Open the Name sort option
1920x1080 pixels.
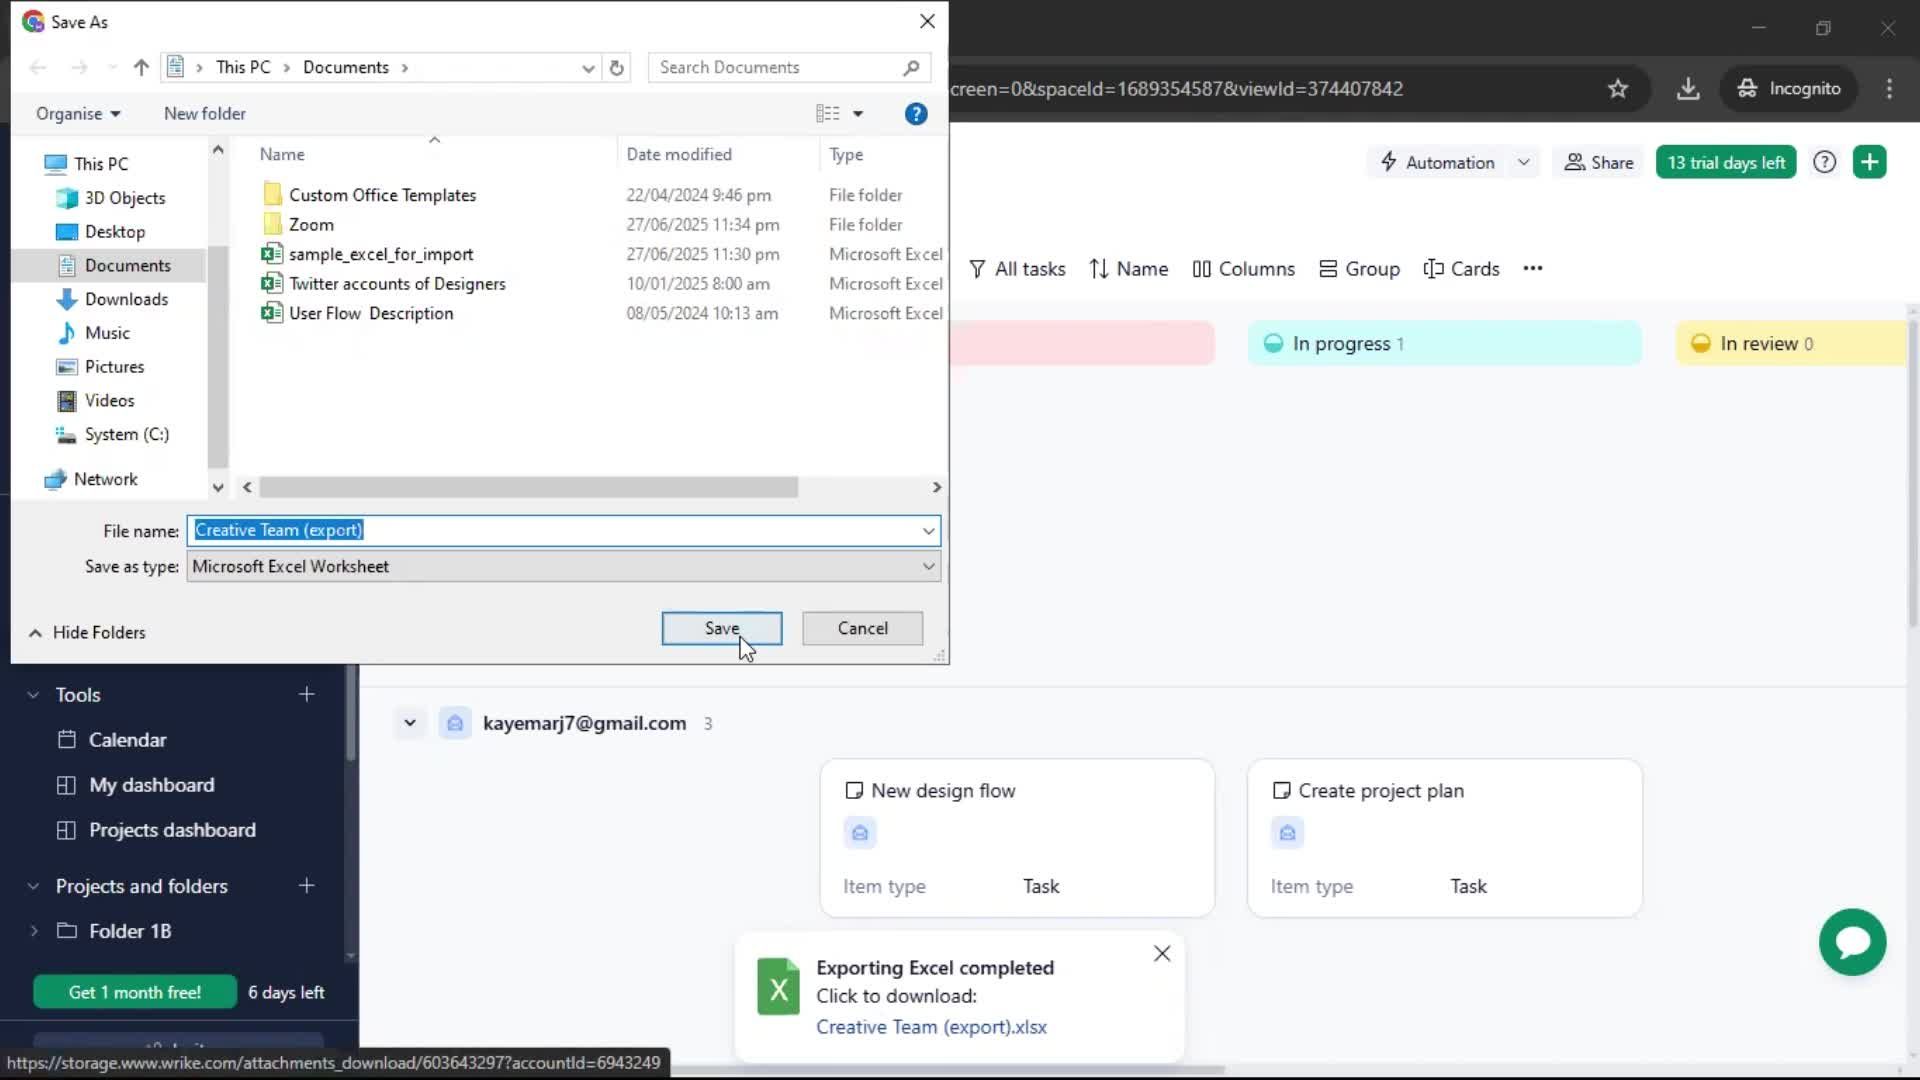point(1129,269)
